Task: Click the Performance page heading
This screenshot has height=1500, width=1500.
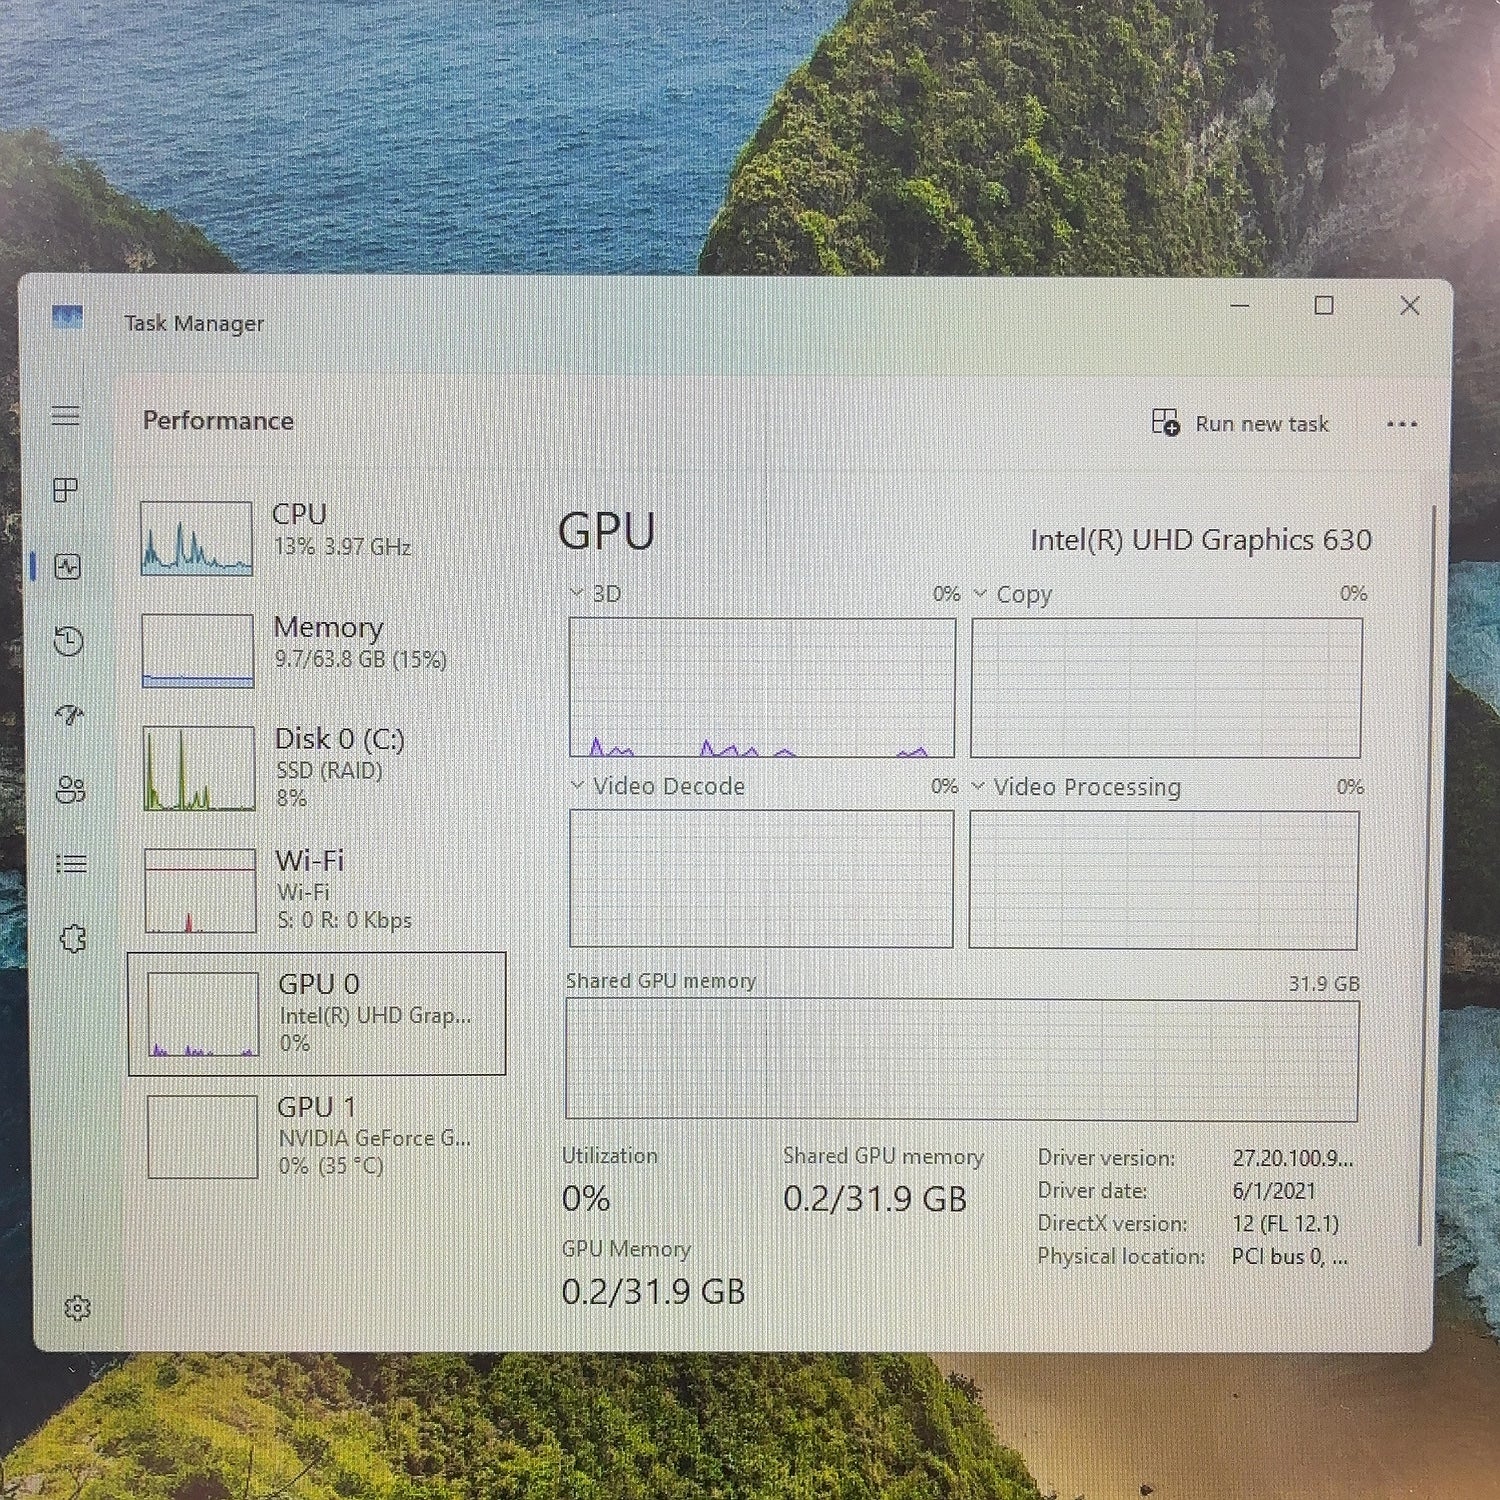Action: [218, 420]
